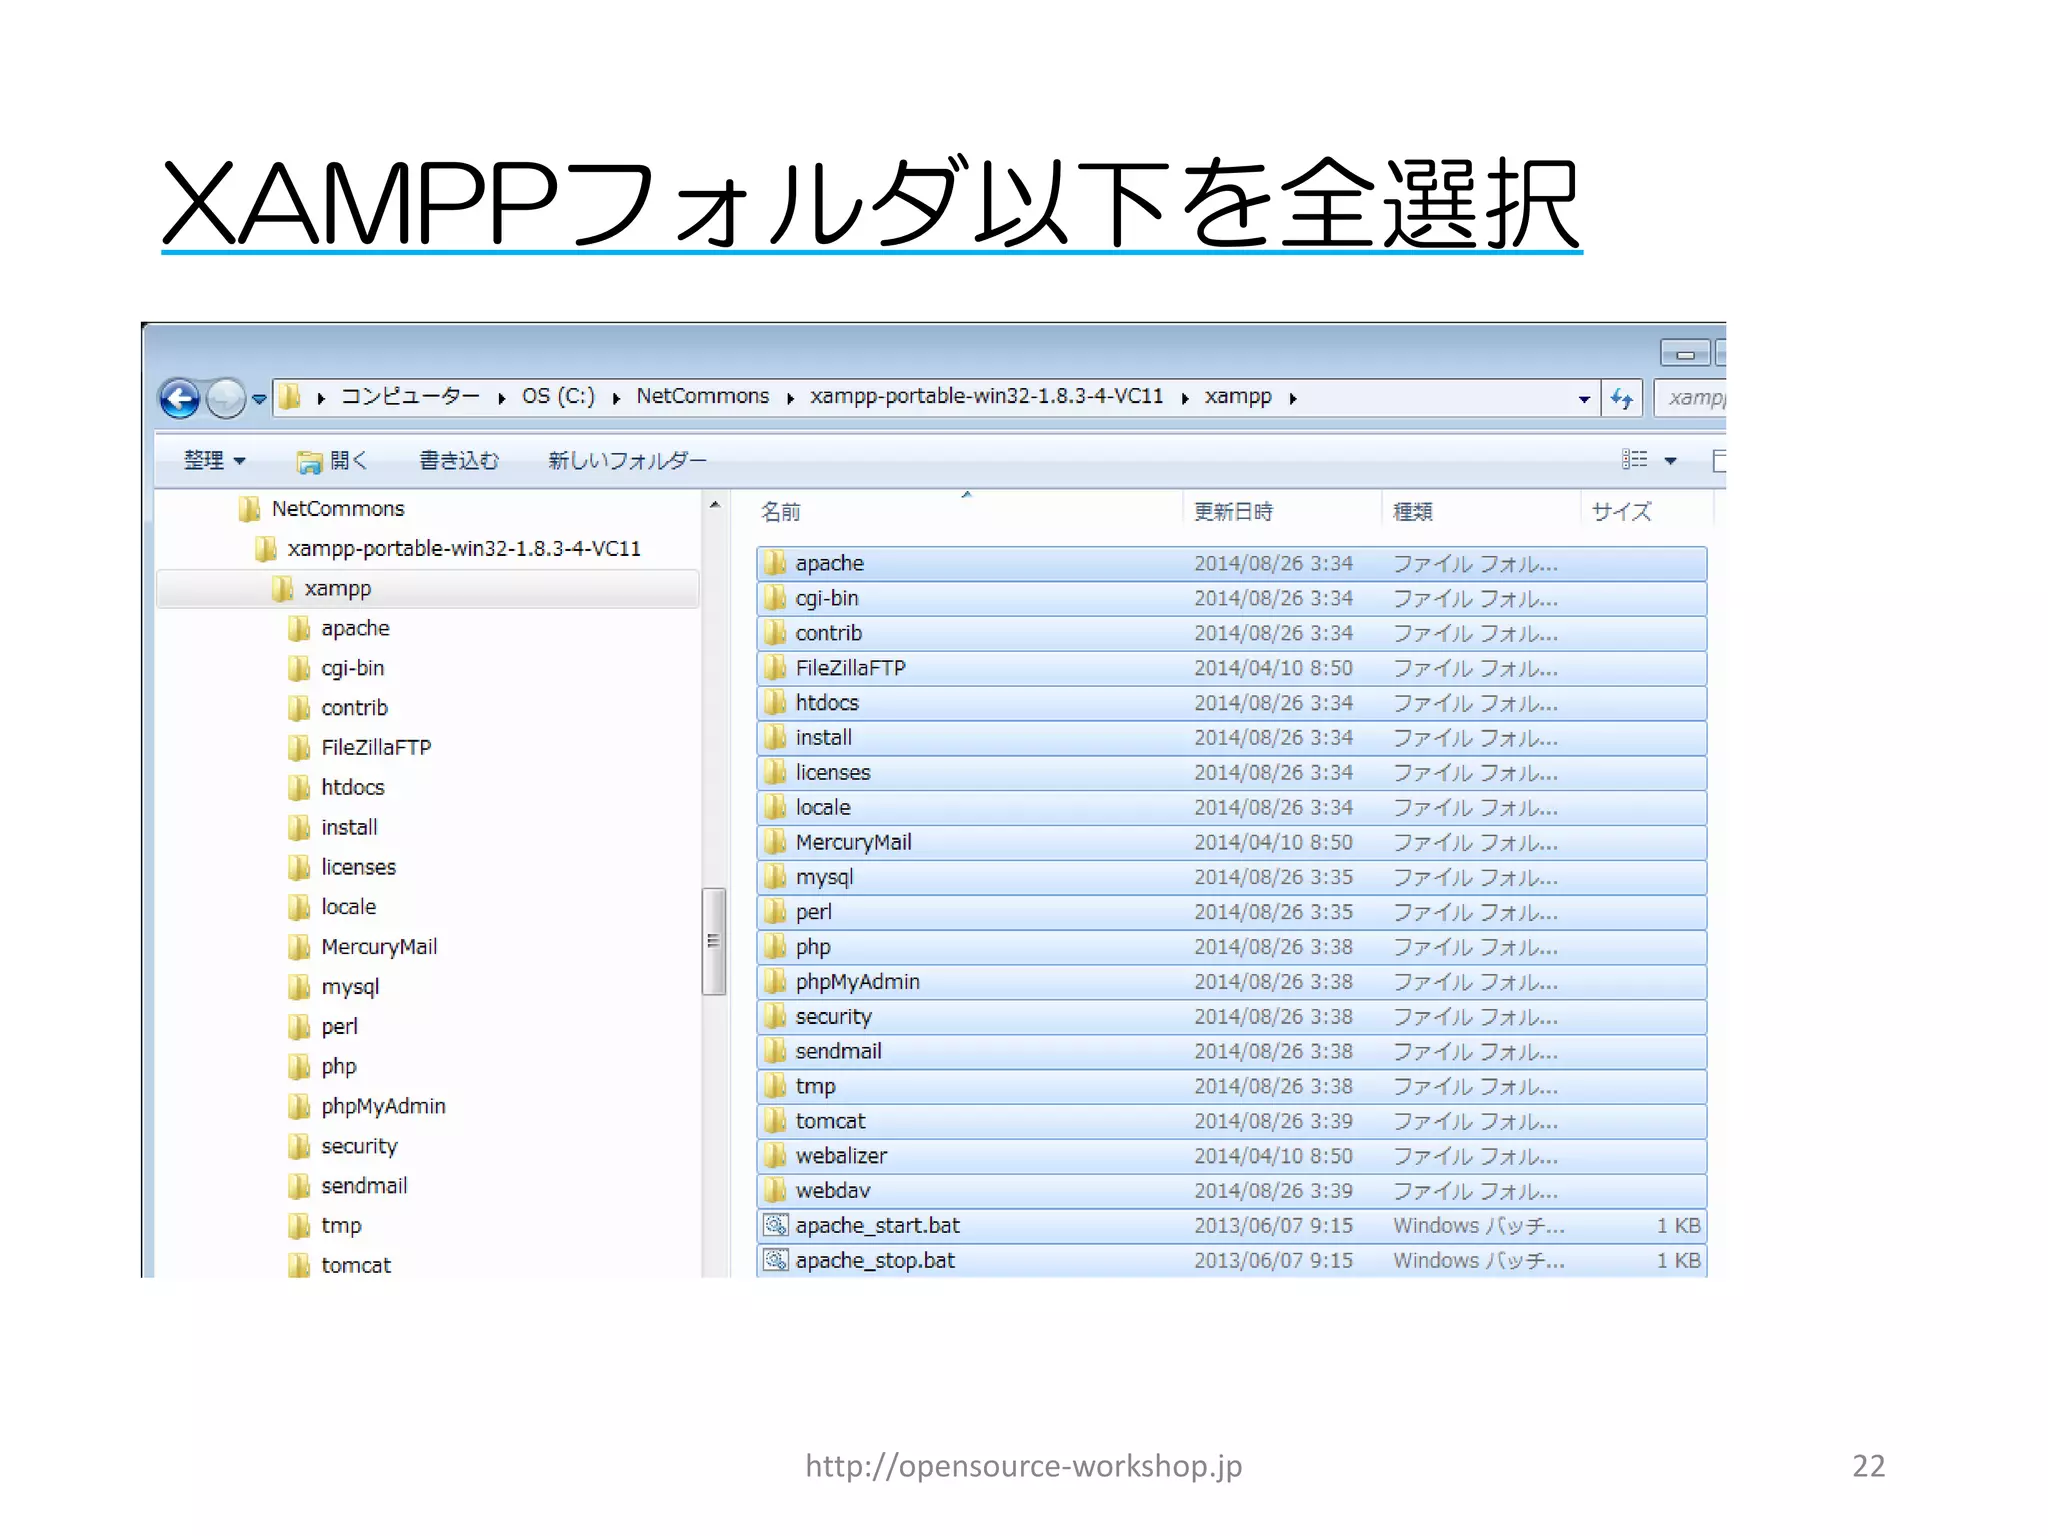Click the FileZillaFTP folder icon in the tree
The width and height of the screenshot is (2048, 1536).
click(x=298, y=748)
